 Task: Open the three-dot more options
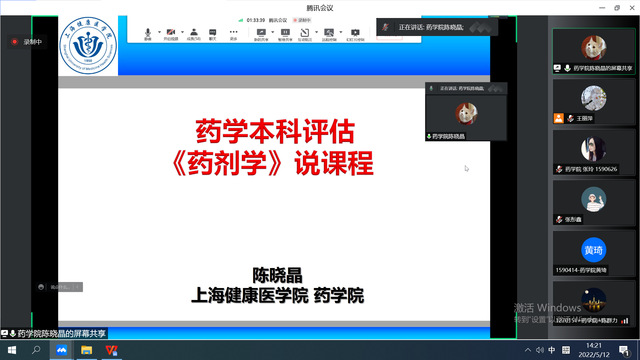click(x=233, y=34)
